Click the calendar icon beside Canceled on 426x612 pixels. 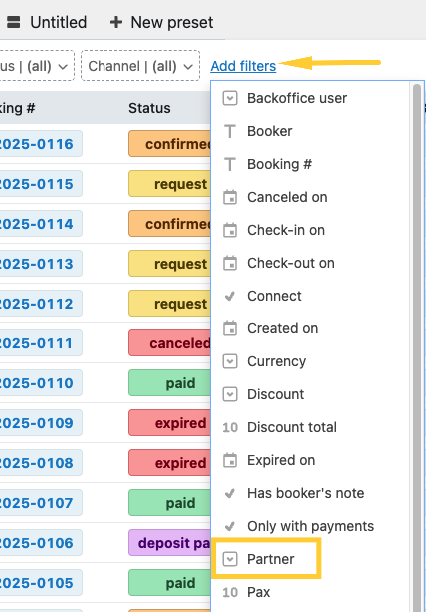230,197
